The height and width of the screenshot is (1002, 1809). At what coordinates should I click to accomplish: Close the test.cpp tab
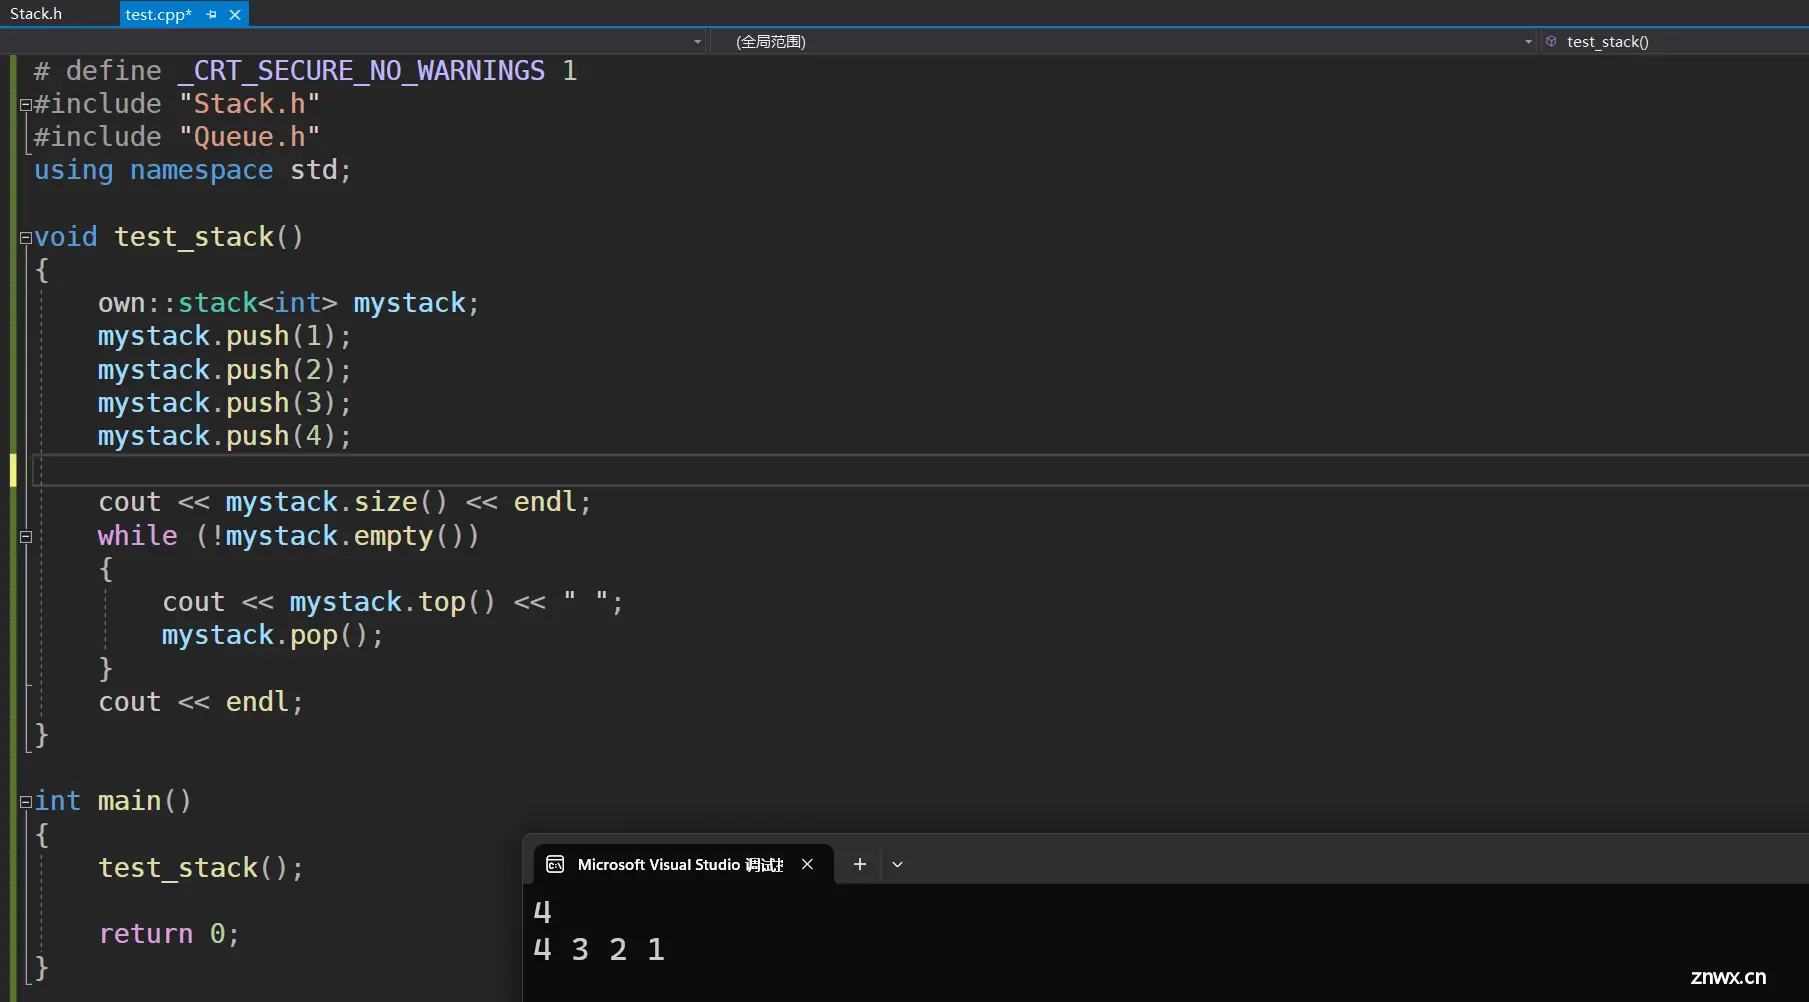(235, 14)
